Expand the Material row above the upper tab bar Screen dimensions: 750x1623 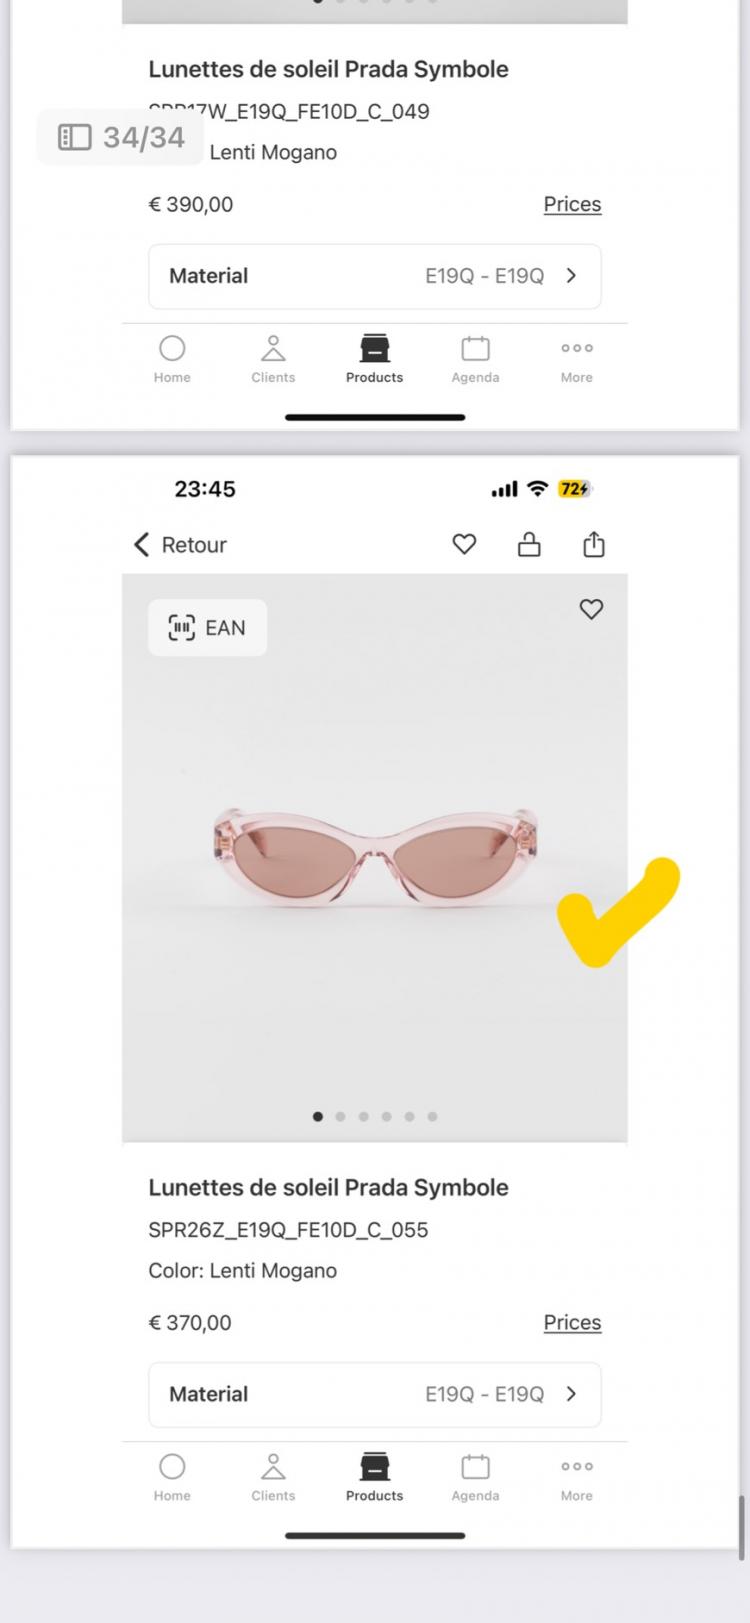click(x=374, y=276)
